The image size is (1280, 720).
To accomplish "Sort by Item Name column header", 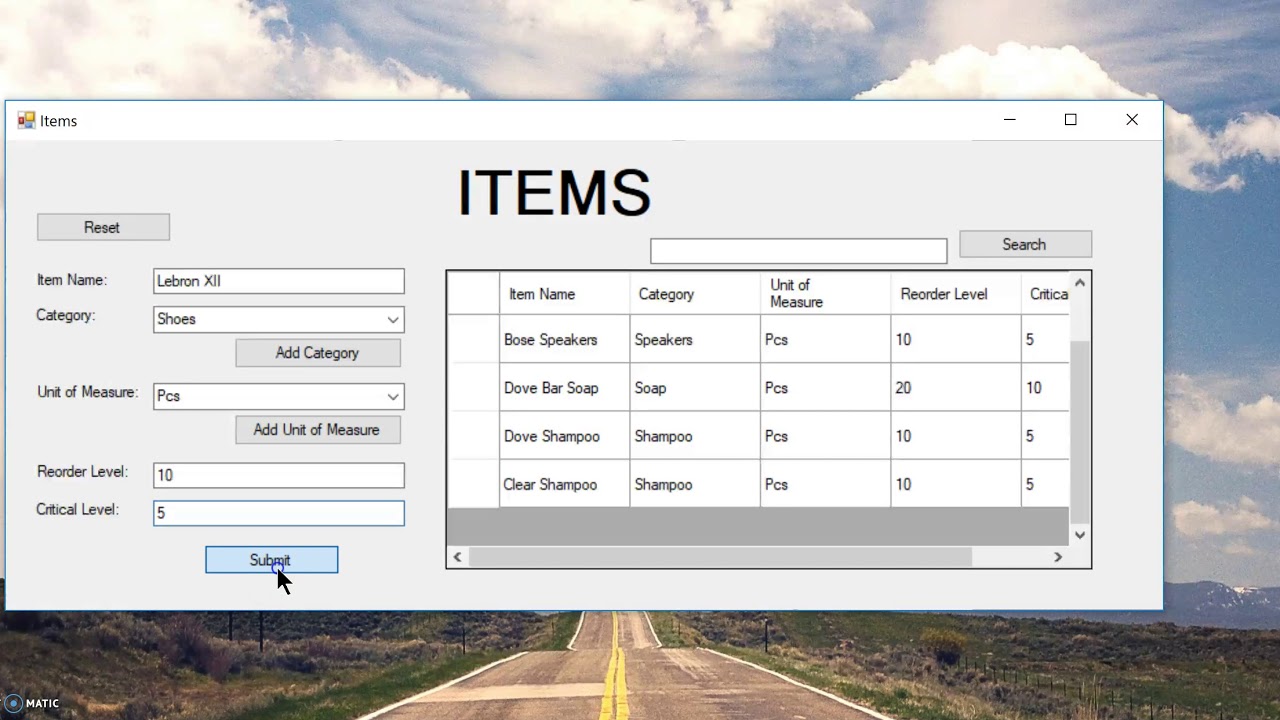I will click(x=565, y=294).
